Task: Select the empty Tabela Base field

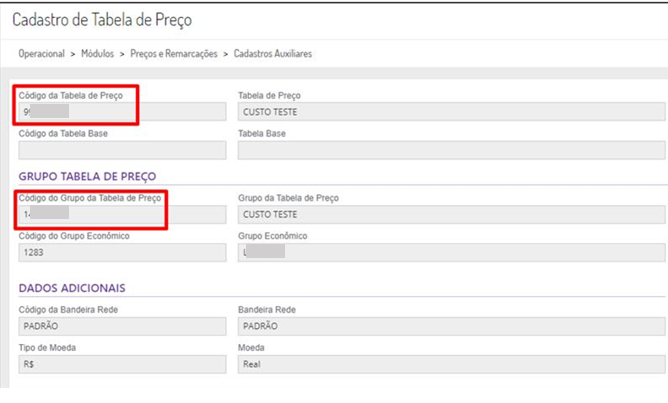Action: point(450,150)
